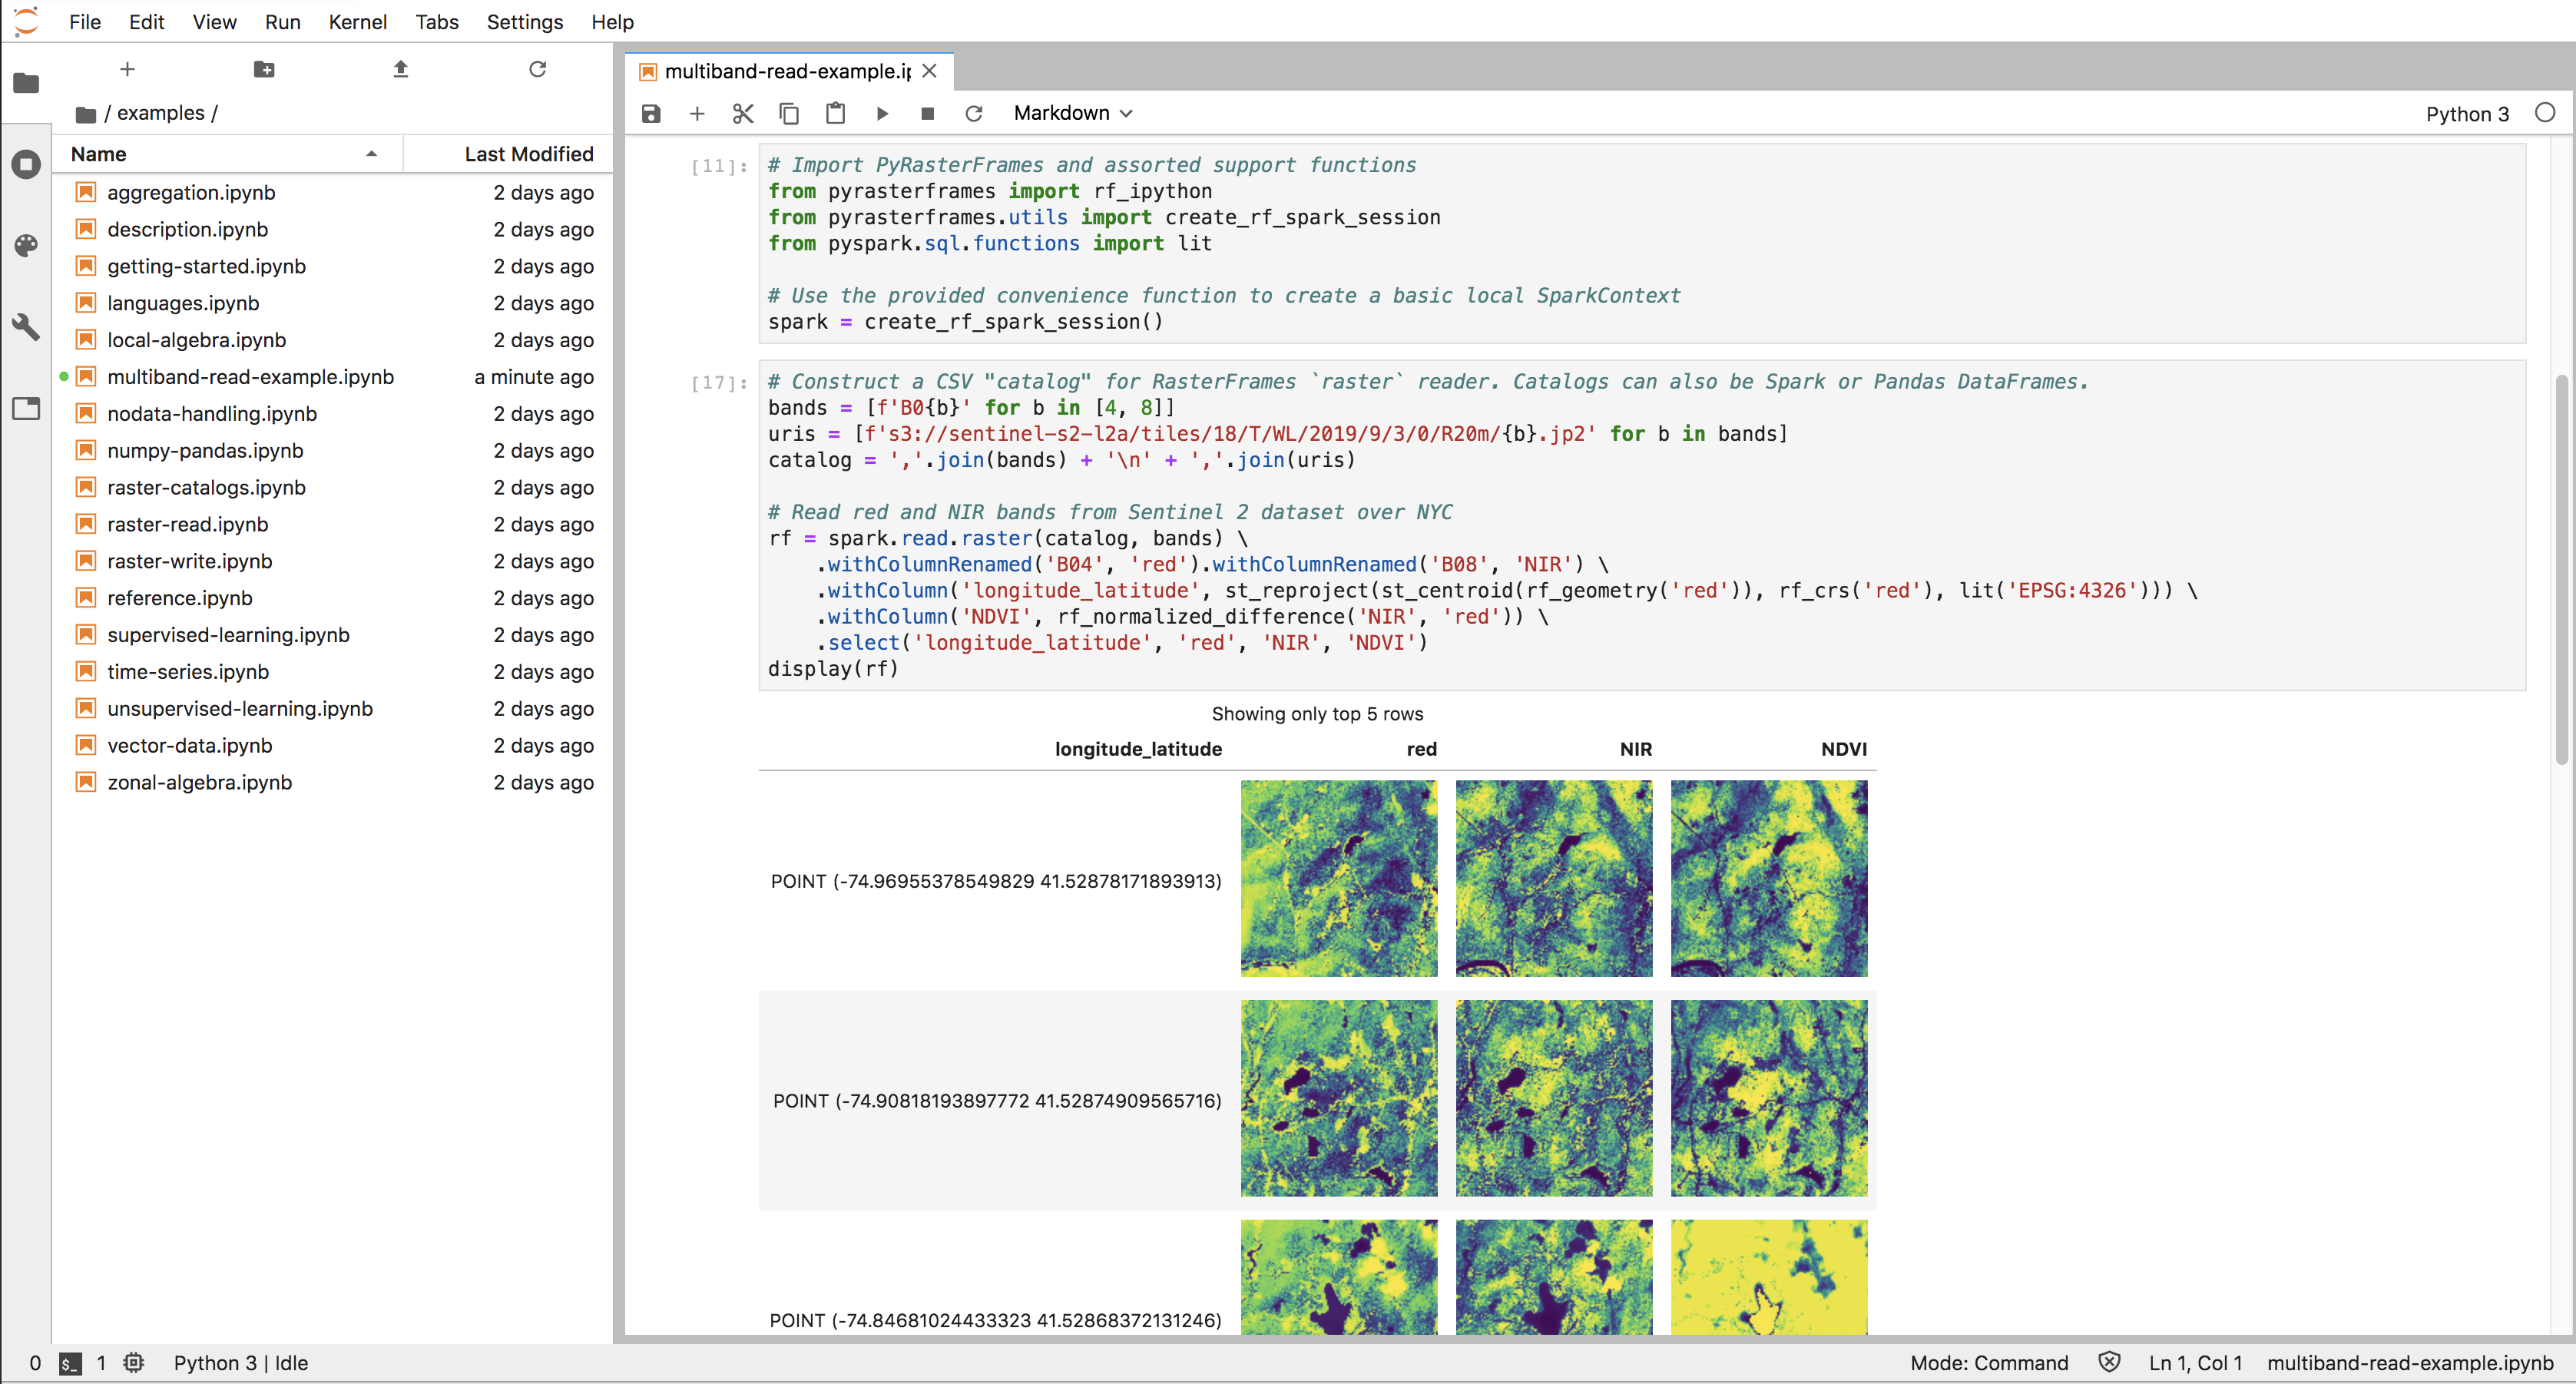
Task: Open Running Terminals and Kernels sidebar
Action: point(26,164)
